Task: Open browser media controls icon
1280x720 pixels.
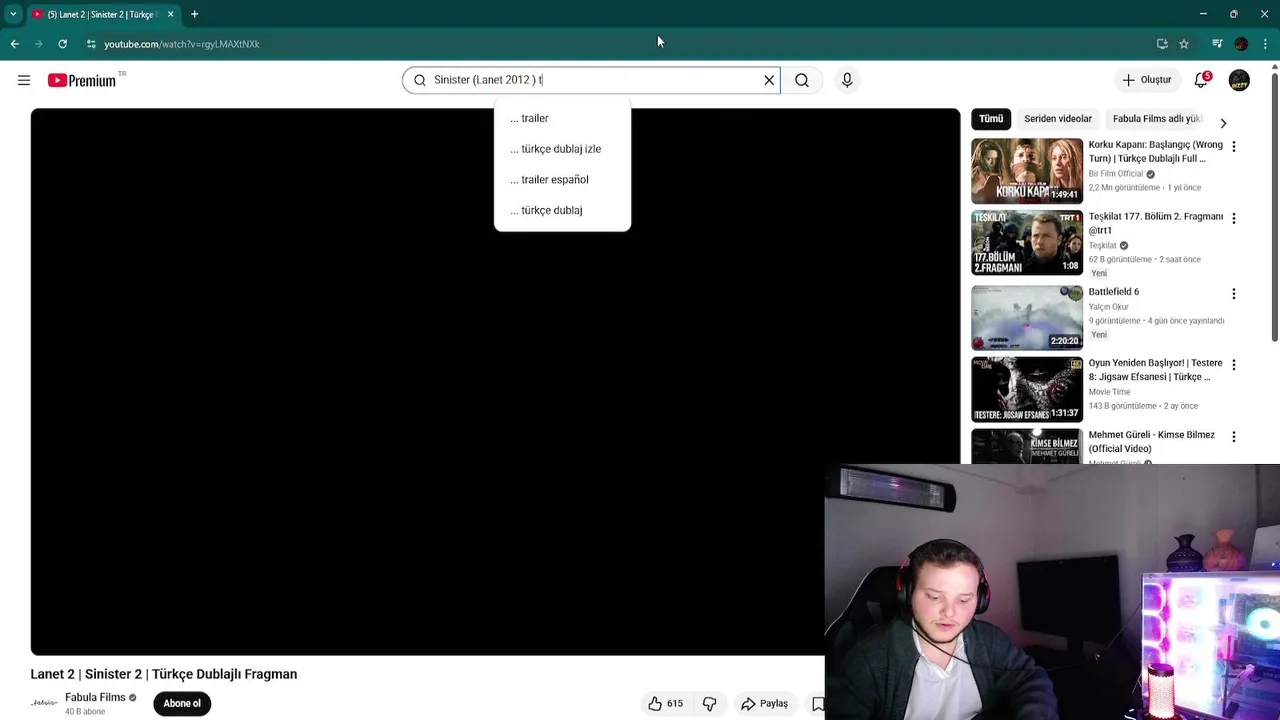Action: pyautogui.click(x=1217, y=44)
